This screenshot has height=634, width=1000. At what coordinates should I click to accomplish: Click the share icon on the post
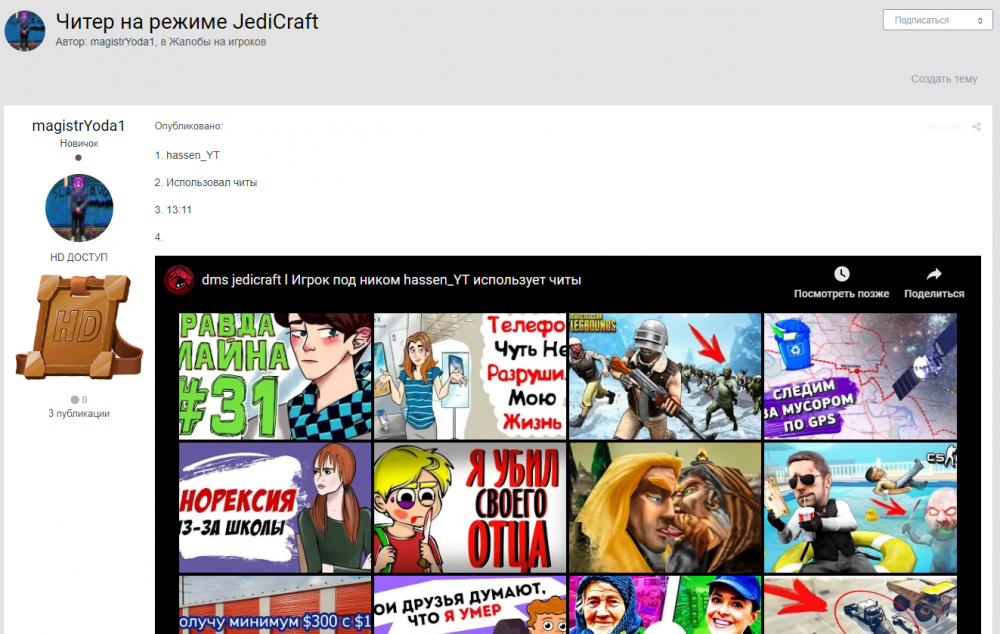click(976, 127)
